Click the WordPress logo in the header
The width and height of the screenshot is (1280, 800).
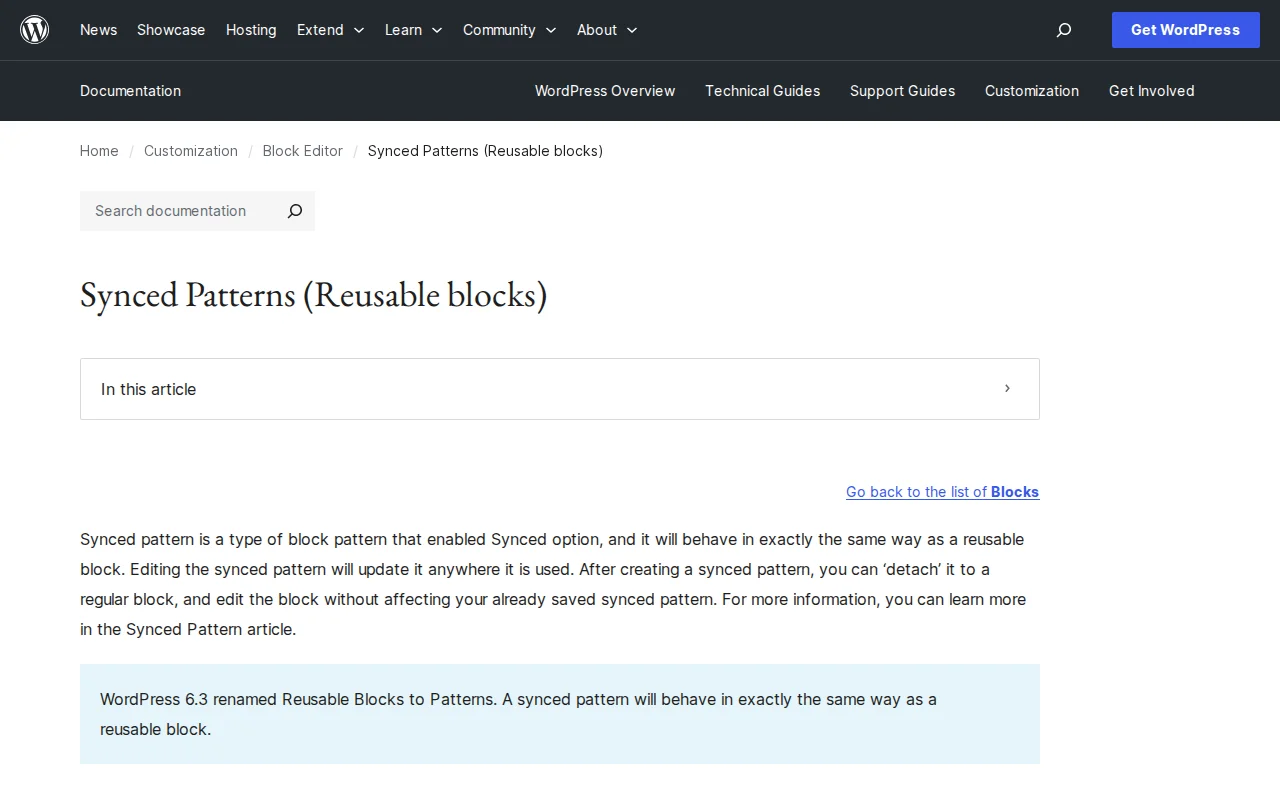point(34,29)
